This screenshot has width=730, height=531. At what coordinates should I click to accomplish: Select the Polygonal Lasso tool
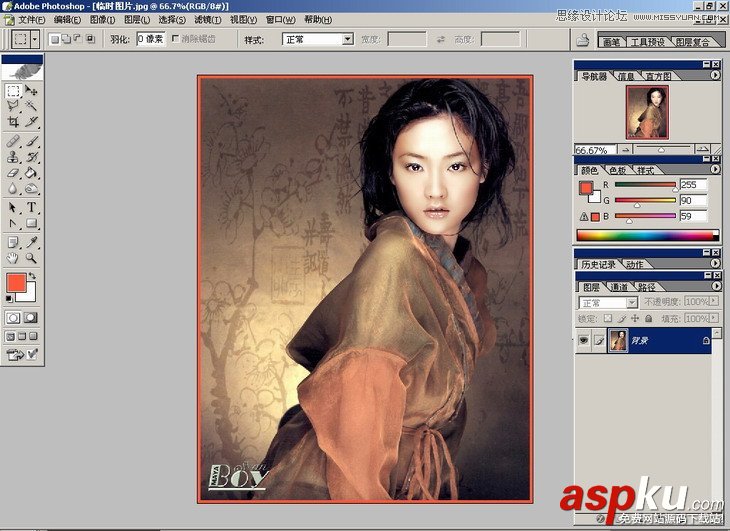pyautogui.click(x=13, y=106)
